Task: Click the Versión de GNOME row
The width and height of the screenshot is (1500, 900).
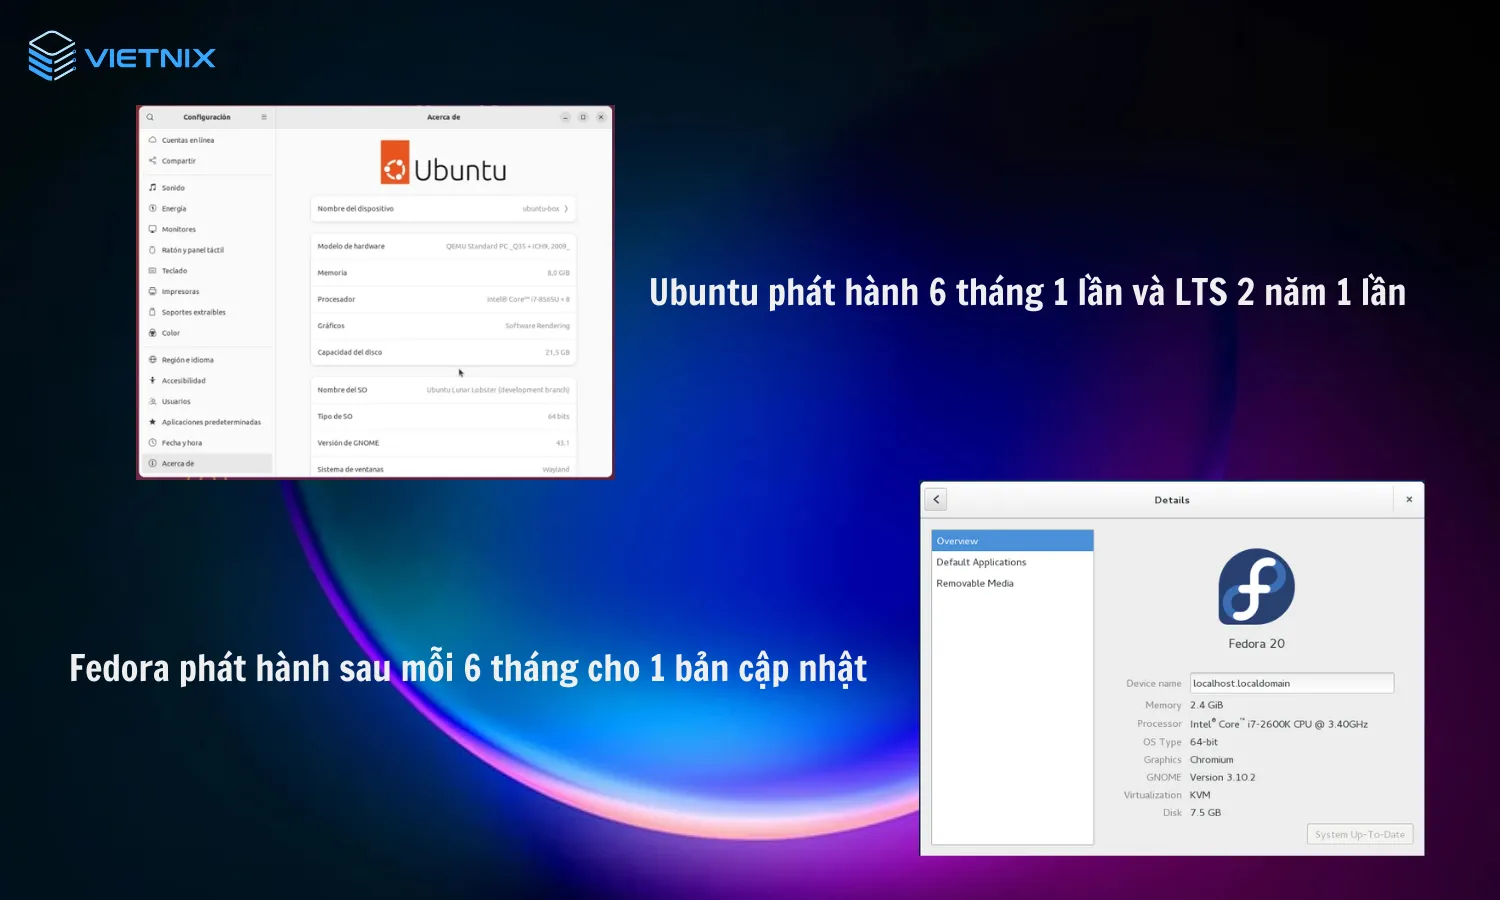Action: click(442, 443)
